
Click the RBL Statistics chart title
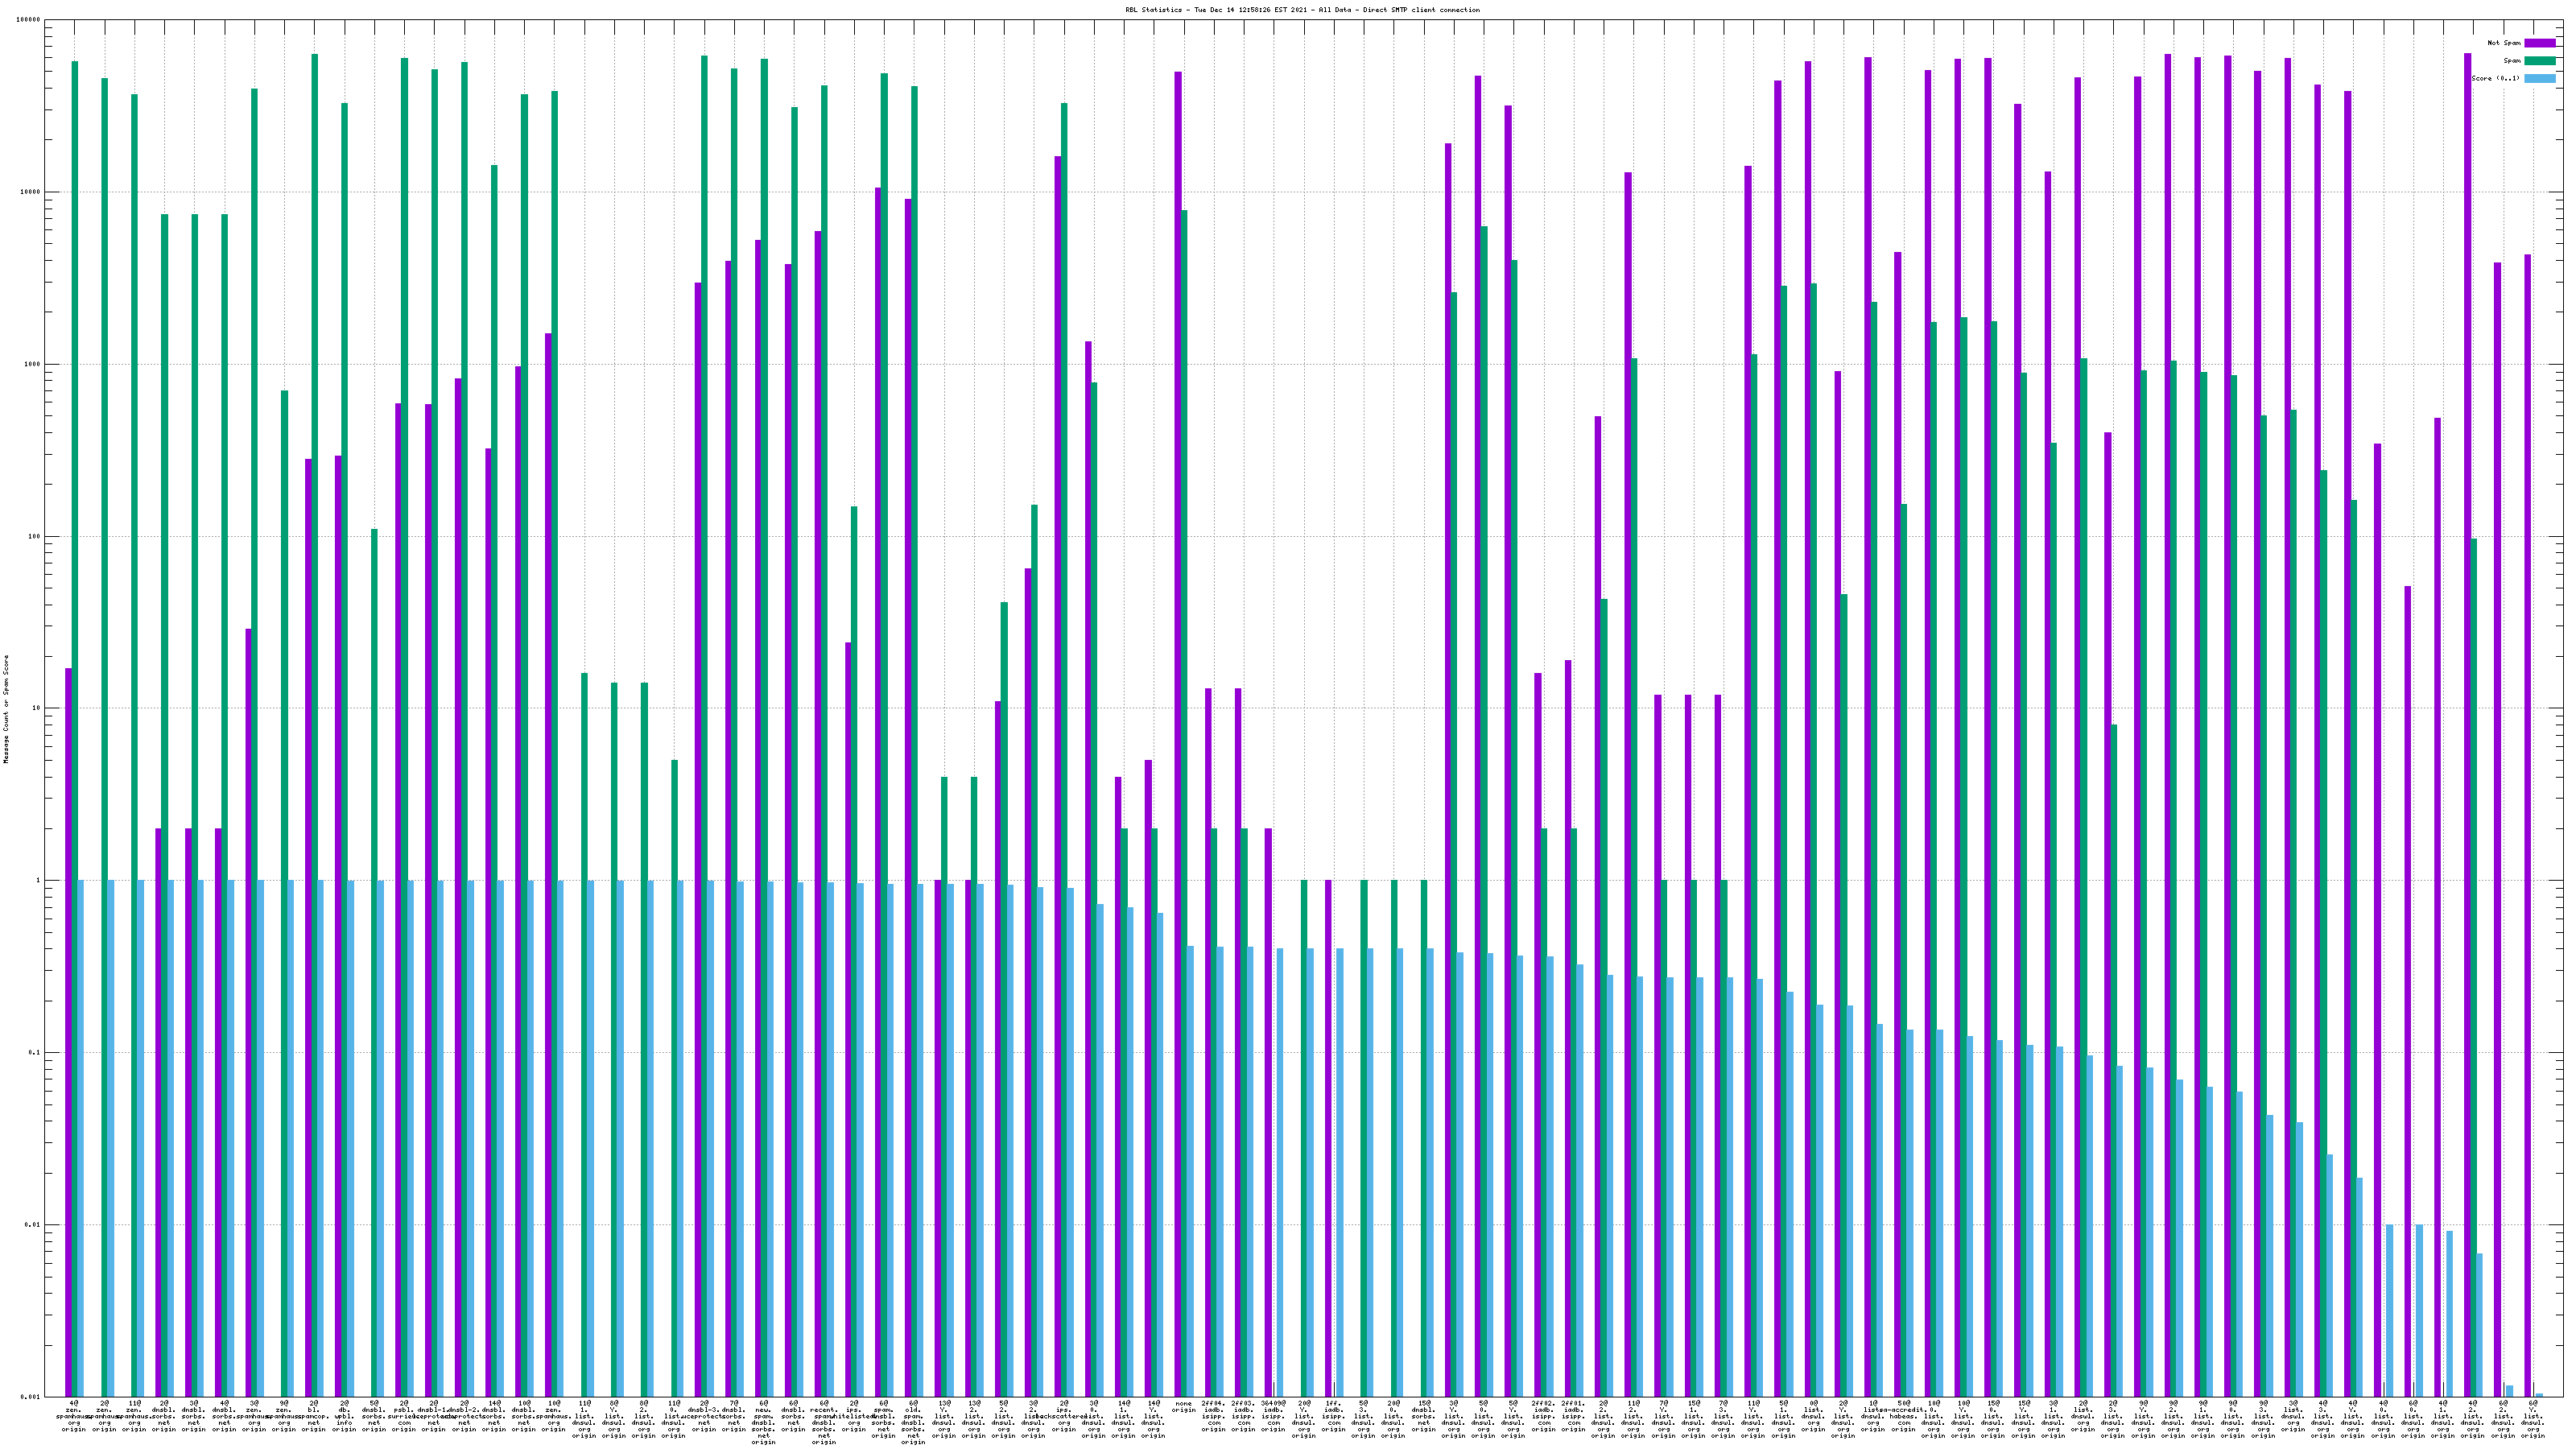click(x=1302, y=10)
